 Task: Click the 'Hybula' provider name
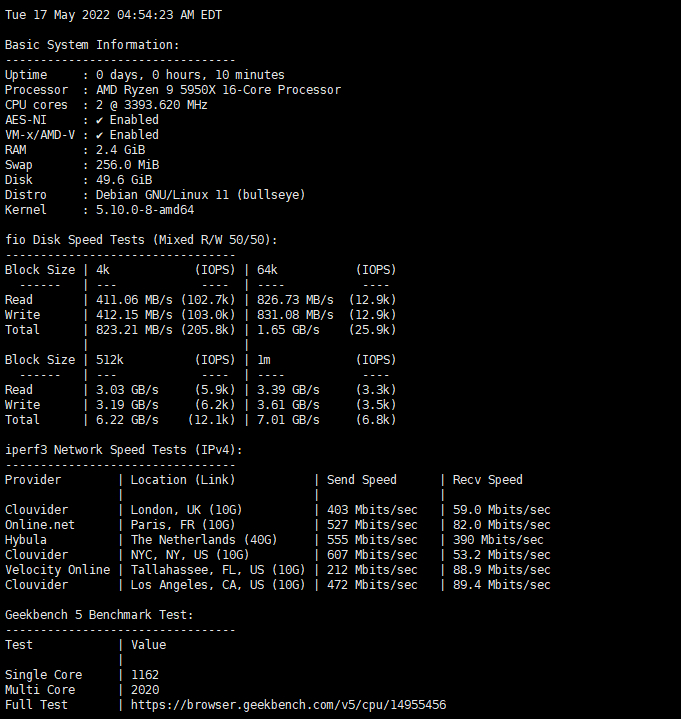coord(26,540)
